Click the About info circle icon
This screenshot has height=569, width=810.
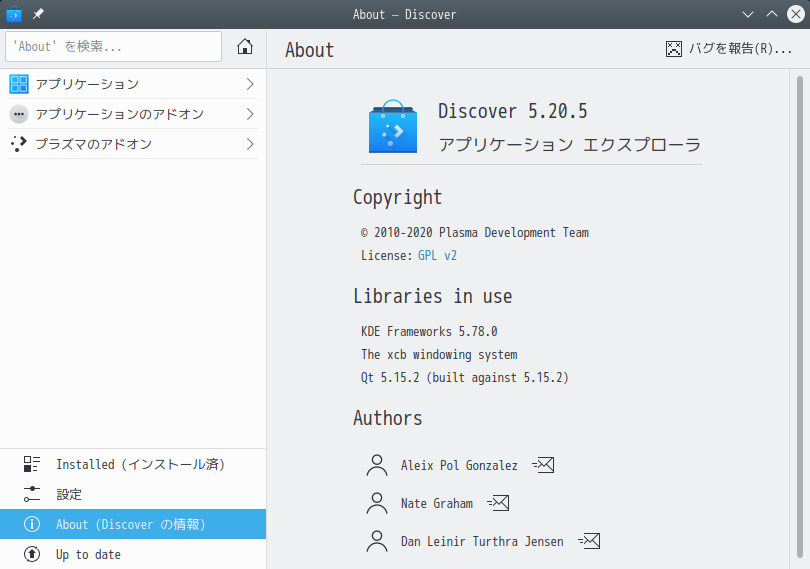32,524
